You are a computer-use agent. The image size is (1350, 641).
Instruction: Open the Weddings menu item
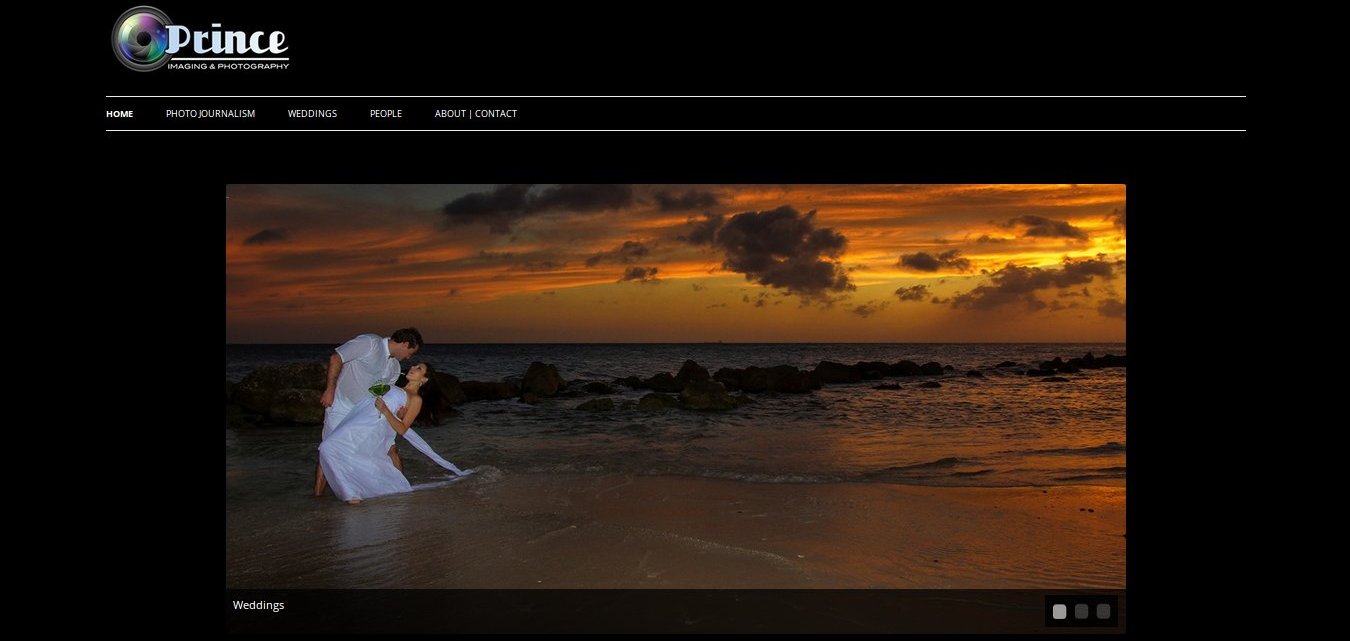(x=312, y=114)
